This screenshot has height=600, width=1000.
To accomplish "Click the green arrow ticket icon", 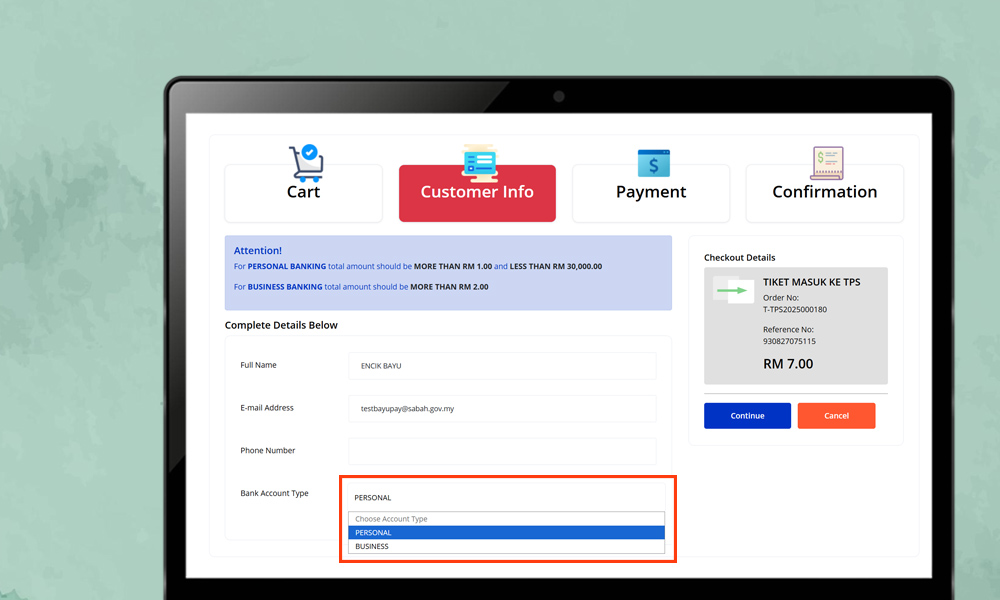I will (733, 291).
